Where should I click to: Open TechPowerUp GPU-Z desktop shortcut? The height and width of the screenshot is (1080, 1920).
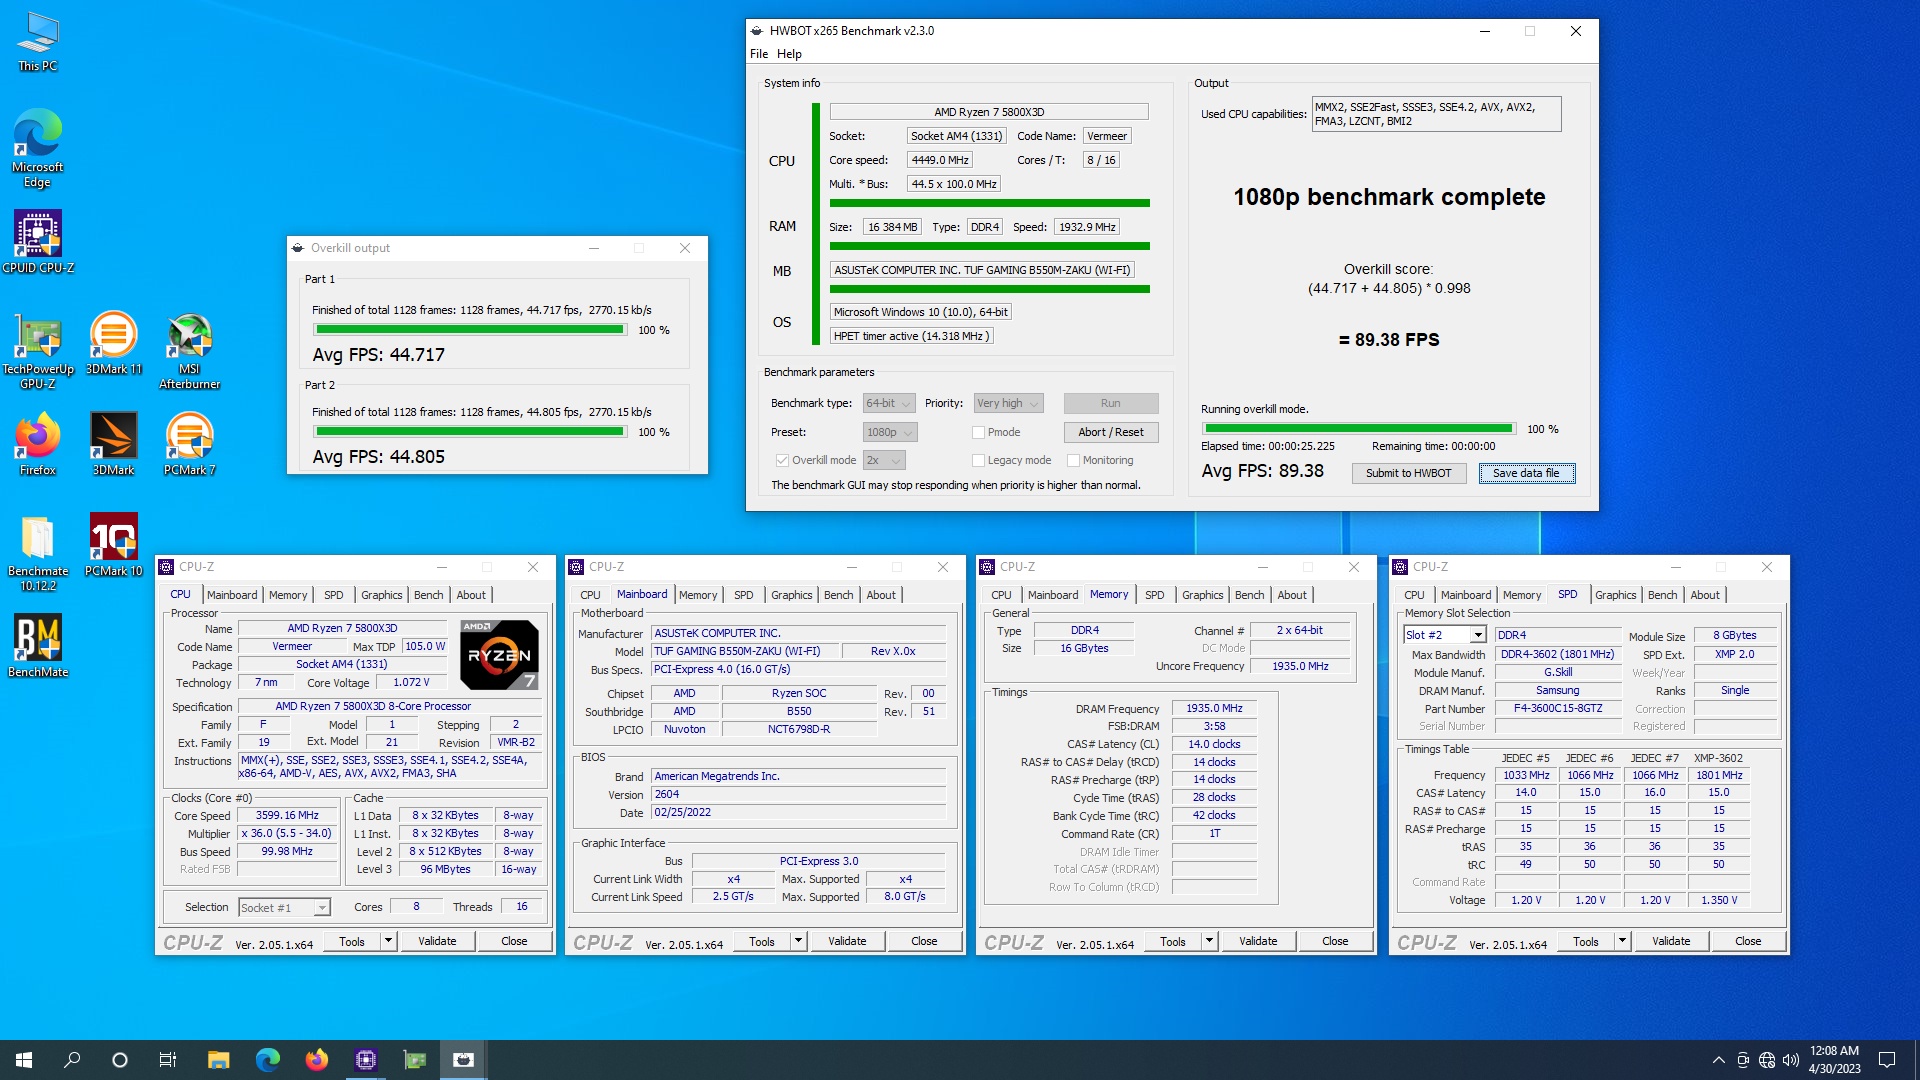click(38, 350)
